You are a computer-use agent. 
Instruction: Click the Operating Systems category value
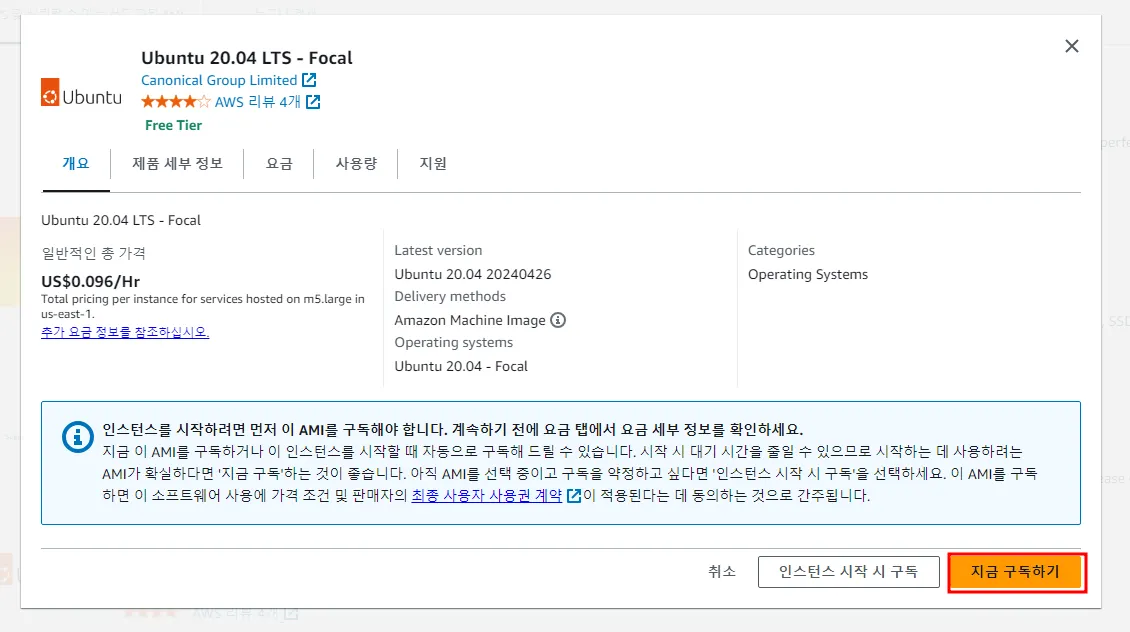808,275
